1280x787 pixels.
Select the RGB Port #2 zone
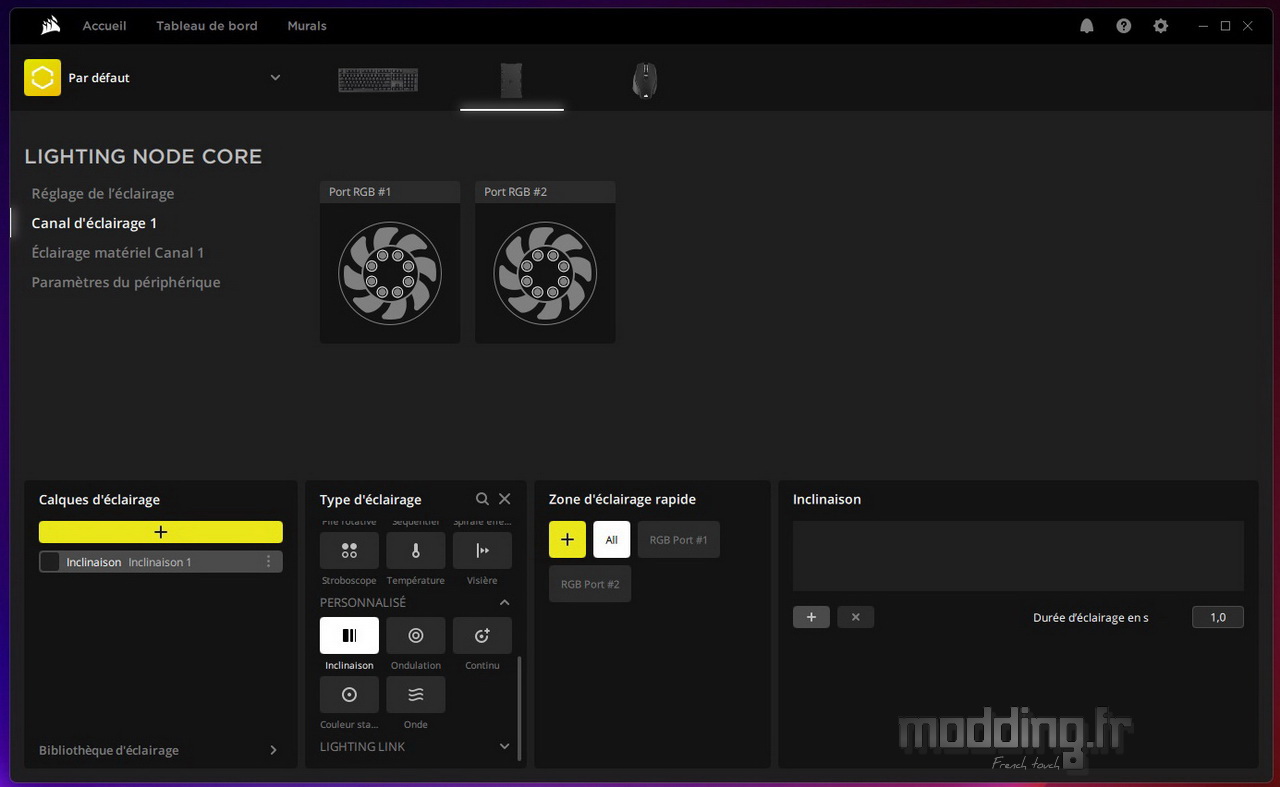590,584
